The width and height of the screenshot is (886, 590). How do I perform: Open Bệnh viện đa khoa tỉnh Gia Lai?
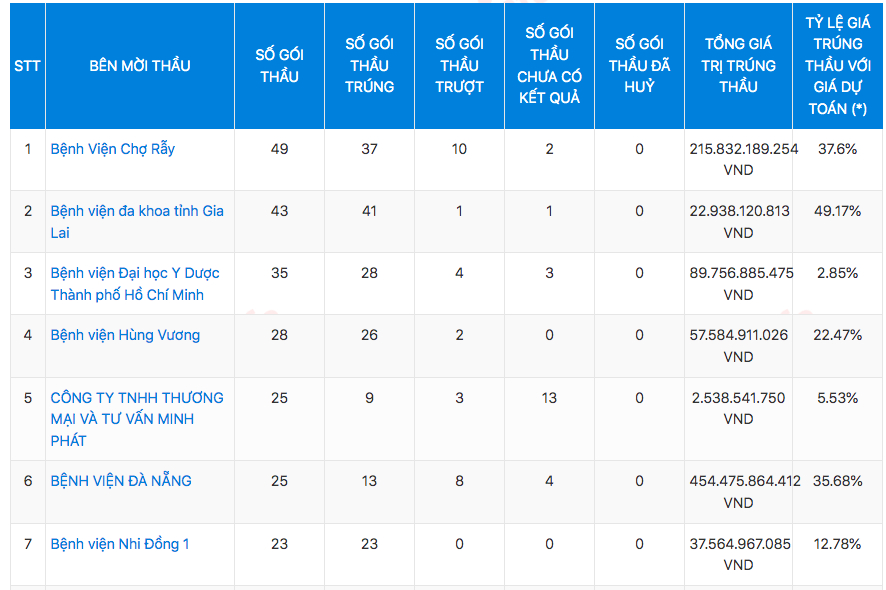[x=137, y=211]
